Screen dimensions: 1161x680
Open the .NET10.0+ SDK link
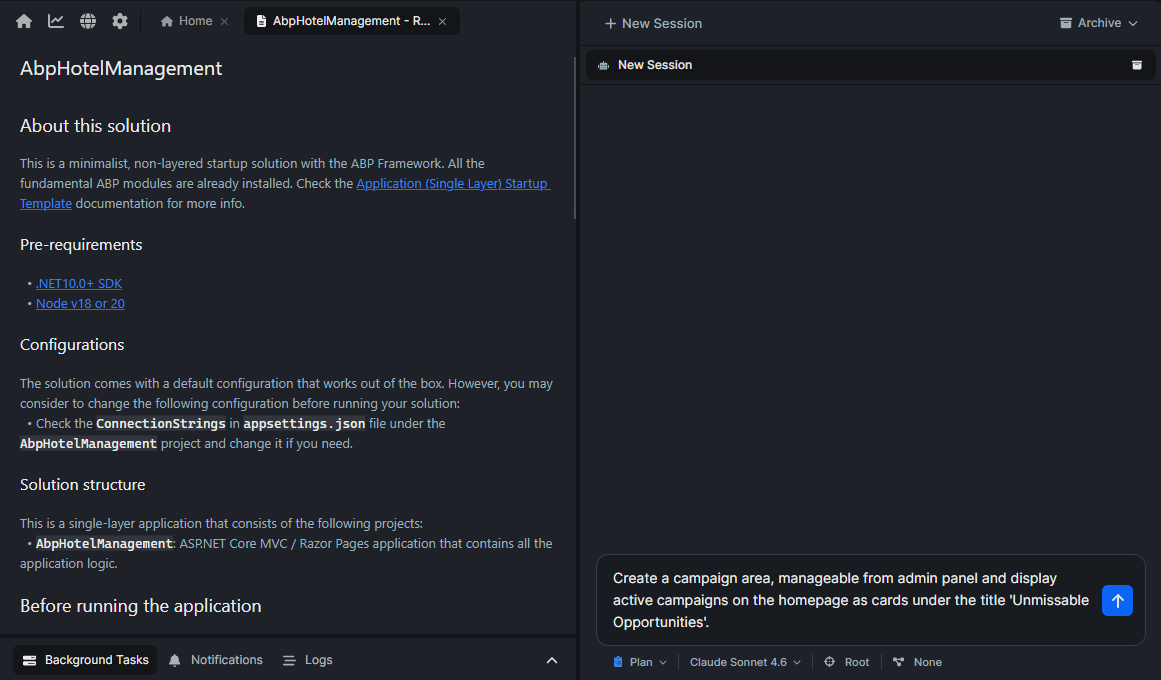click(x=79, y=283)
